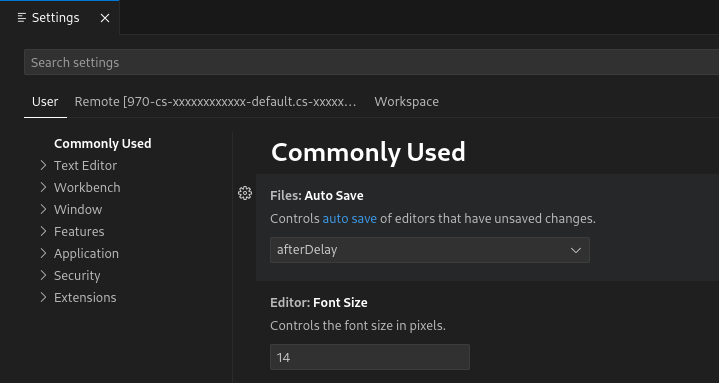Click 'Controls the font size in pixels.' text
This screenshot has width=719, height=383.
tap(358, 326)
